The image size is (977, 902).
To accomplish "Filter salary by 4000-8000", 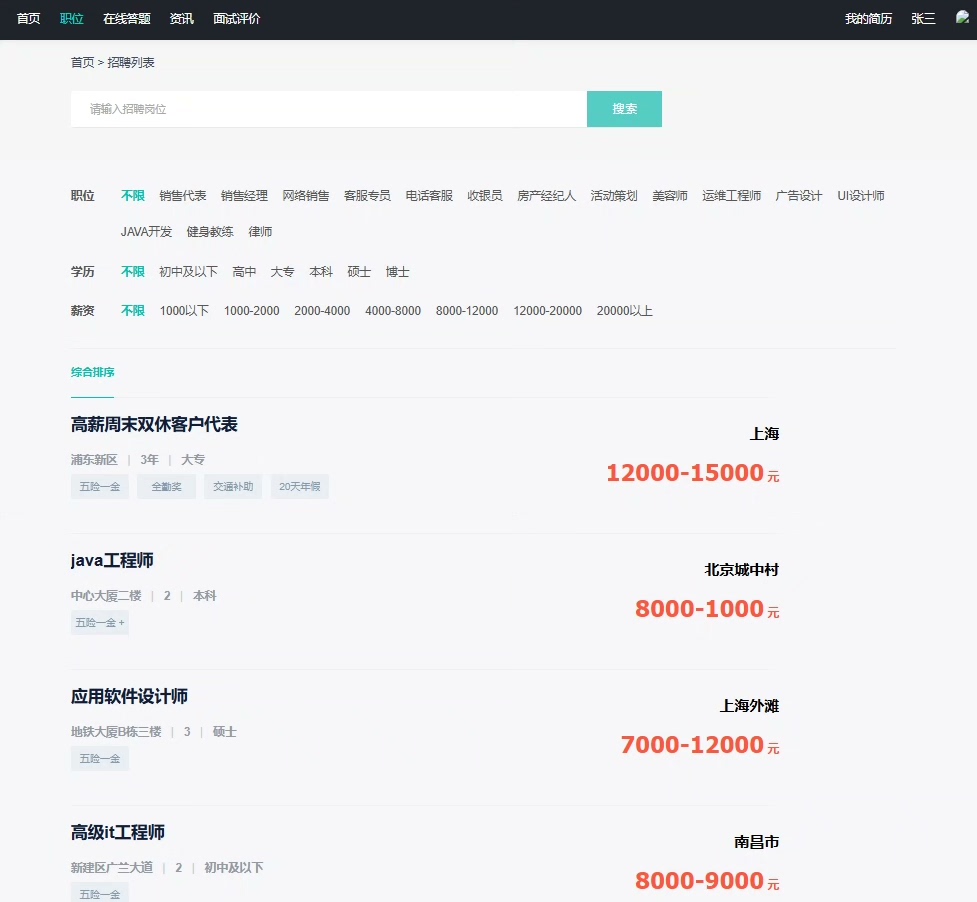I will (x=393, y=310).
